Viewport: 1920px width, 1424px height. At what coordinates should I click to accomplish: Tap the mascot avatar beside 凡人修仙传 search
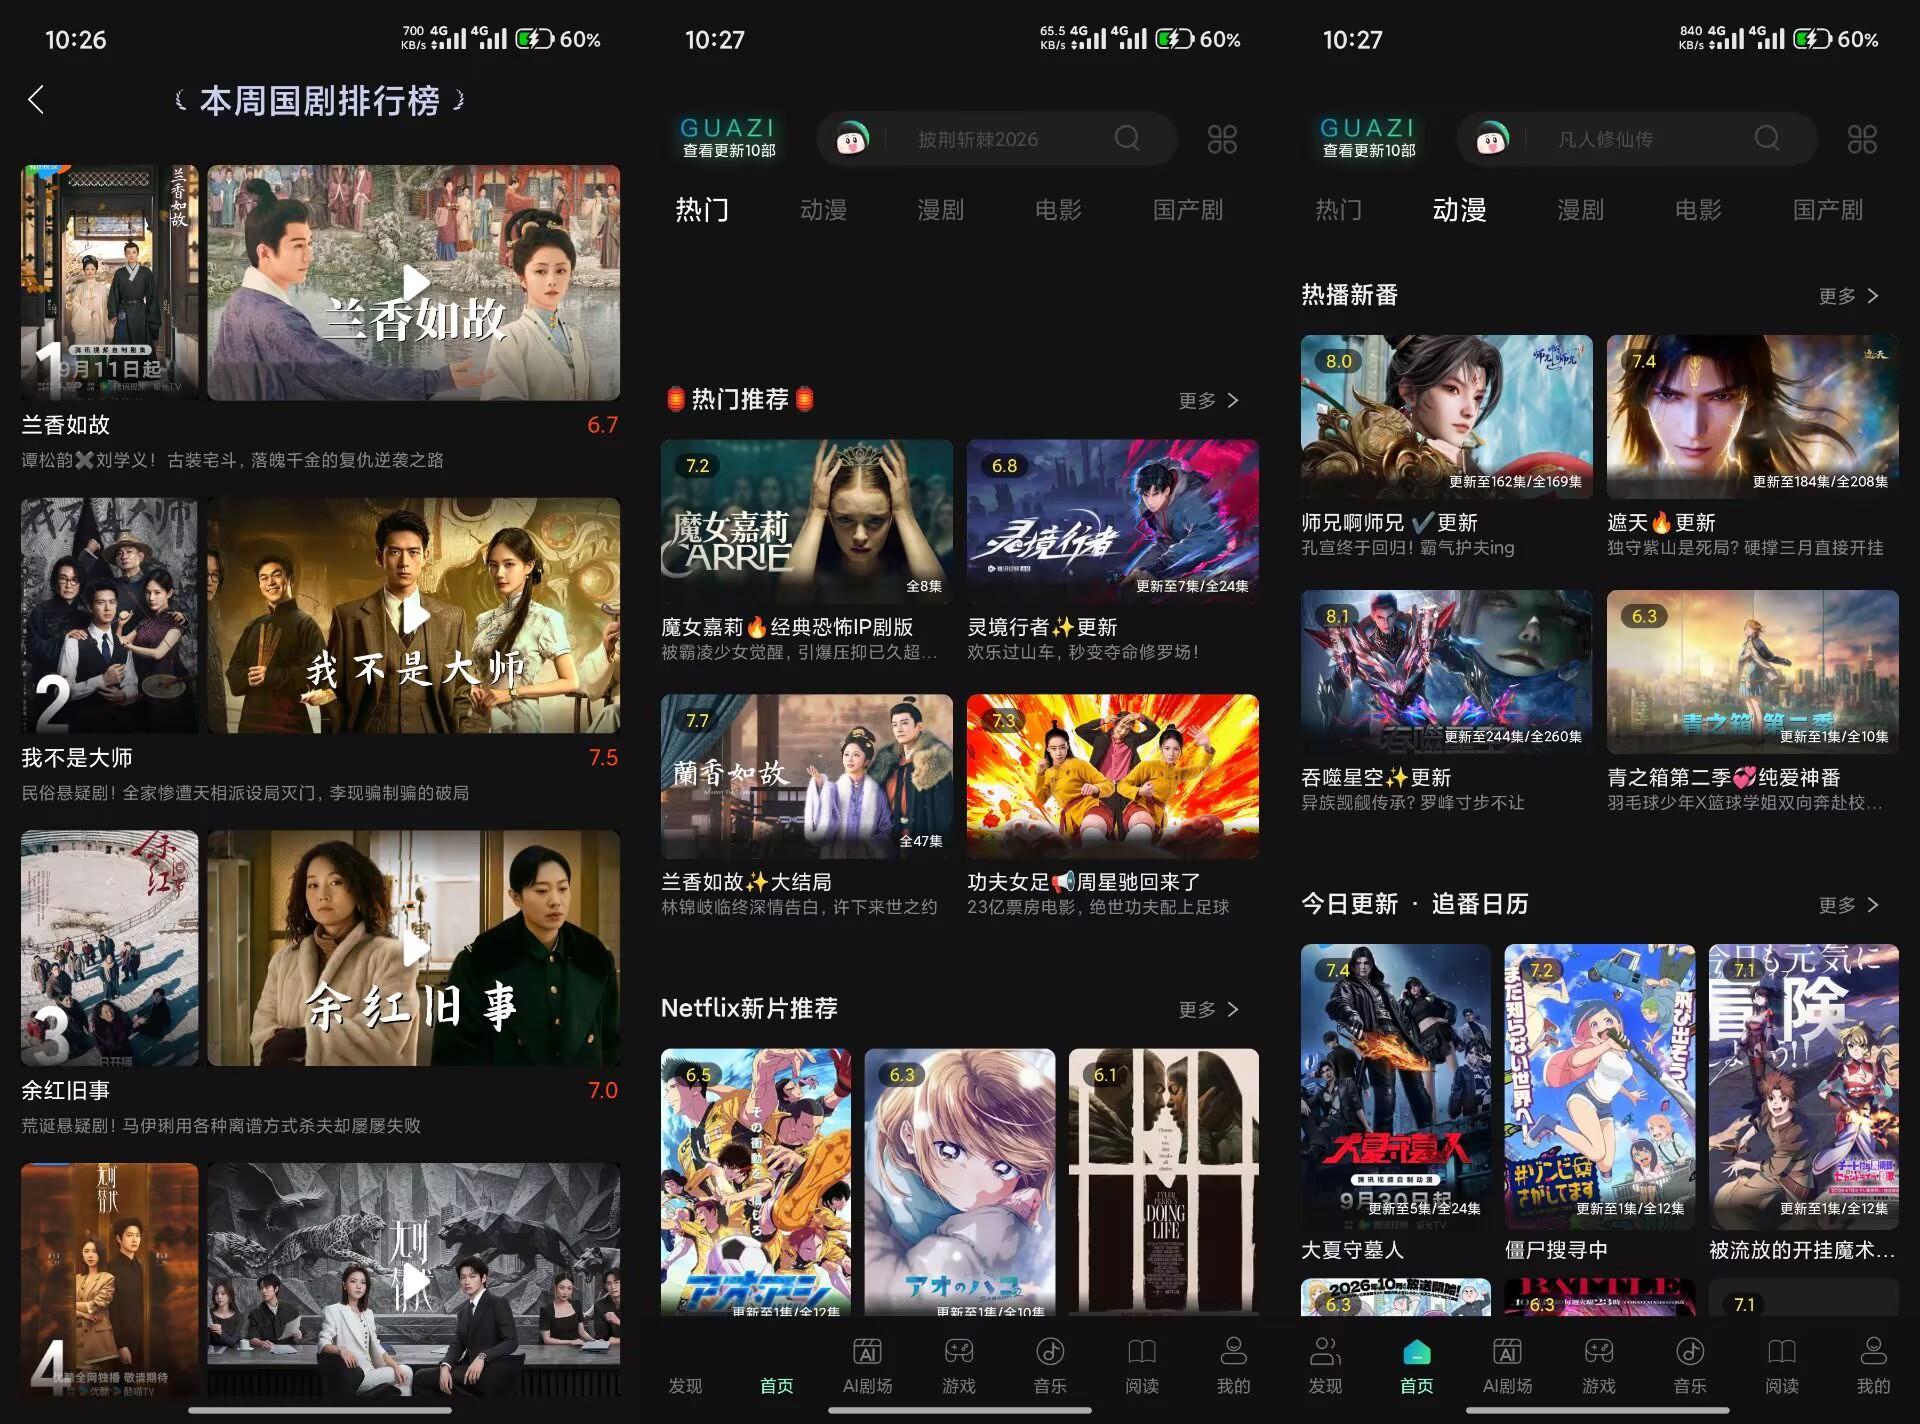1492,139
